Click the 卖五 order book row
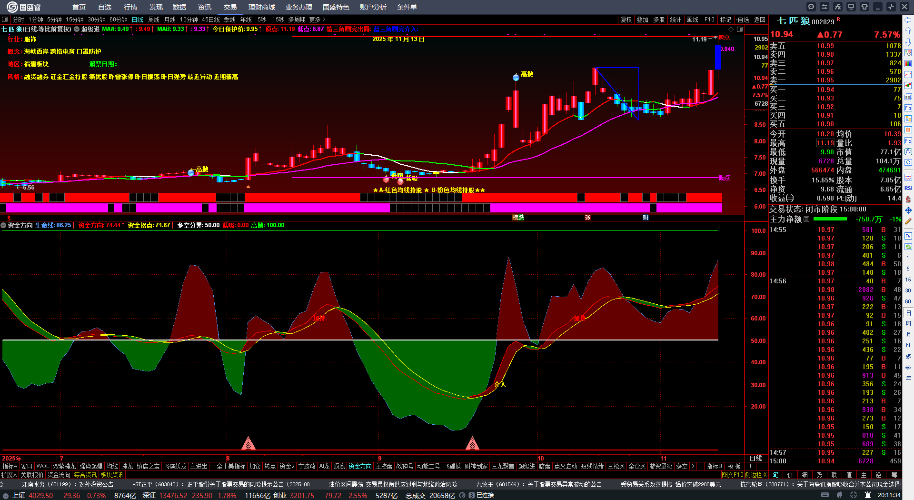 tap(835, 45)
